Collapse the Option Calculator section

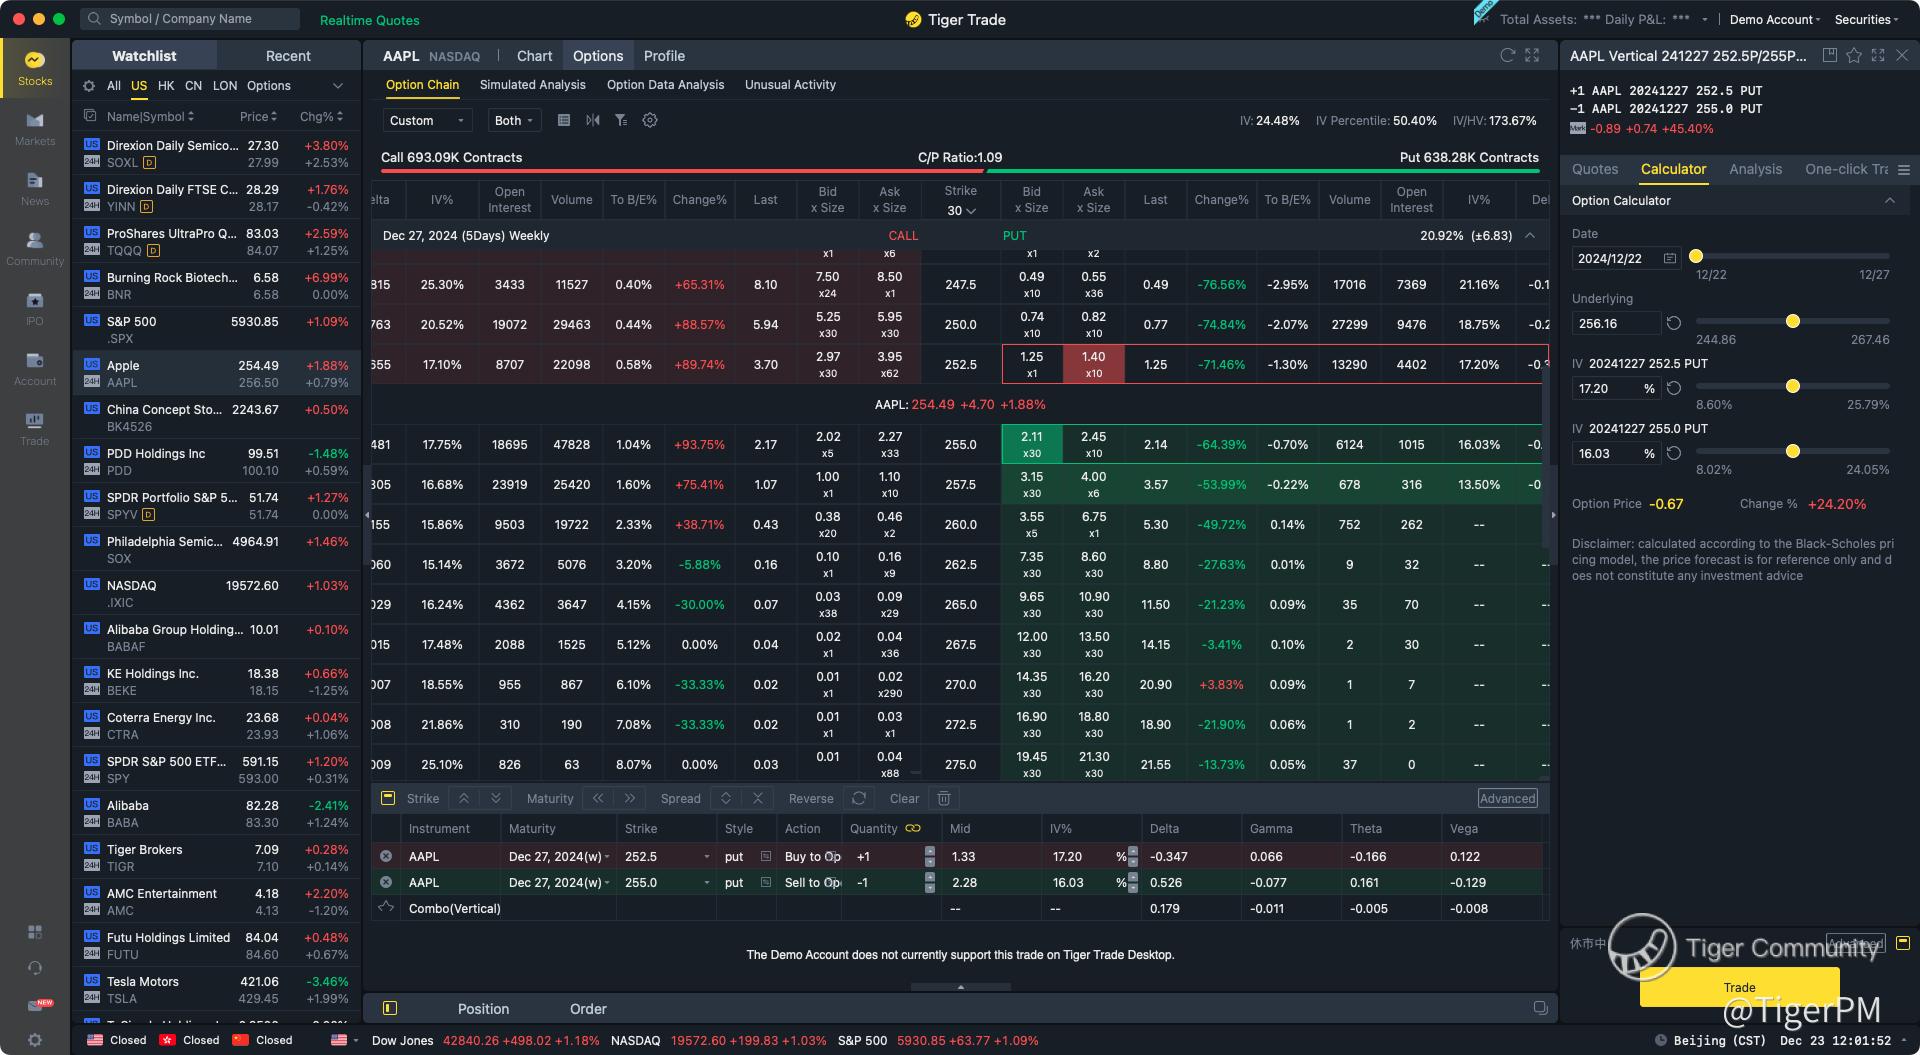1889,200
